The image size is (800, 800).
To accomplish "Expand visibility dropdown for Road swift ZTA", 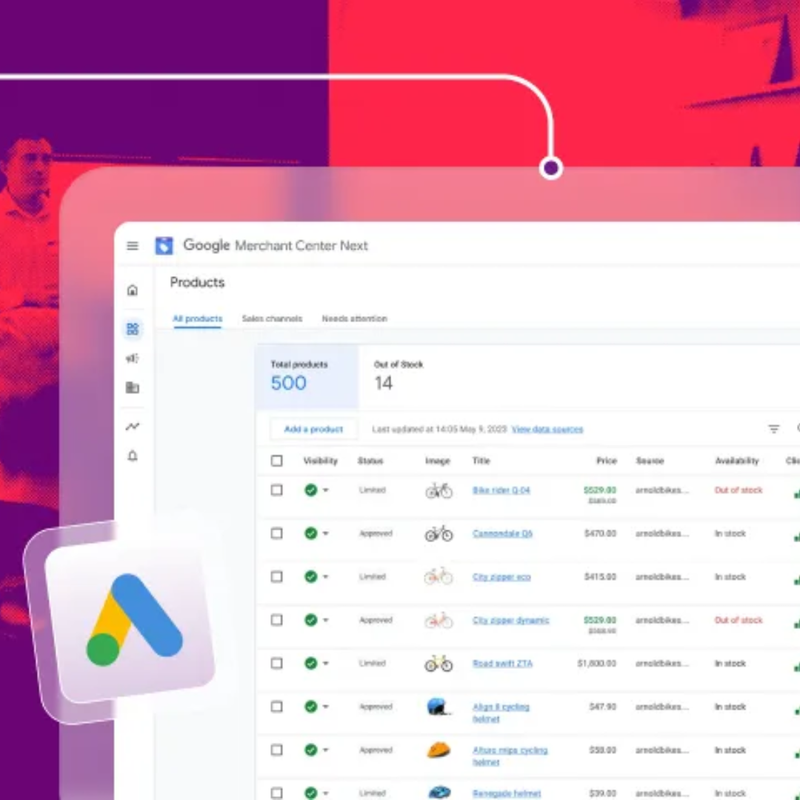I will [x=326, y=664].
